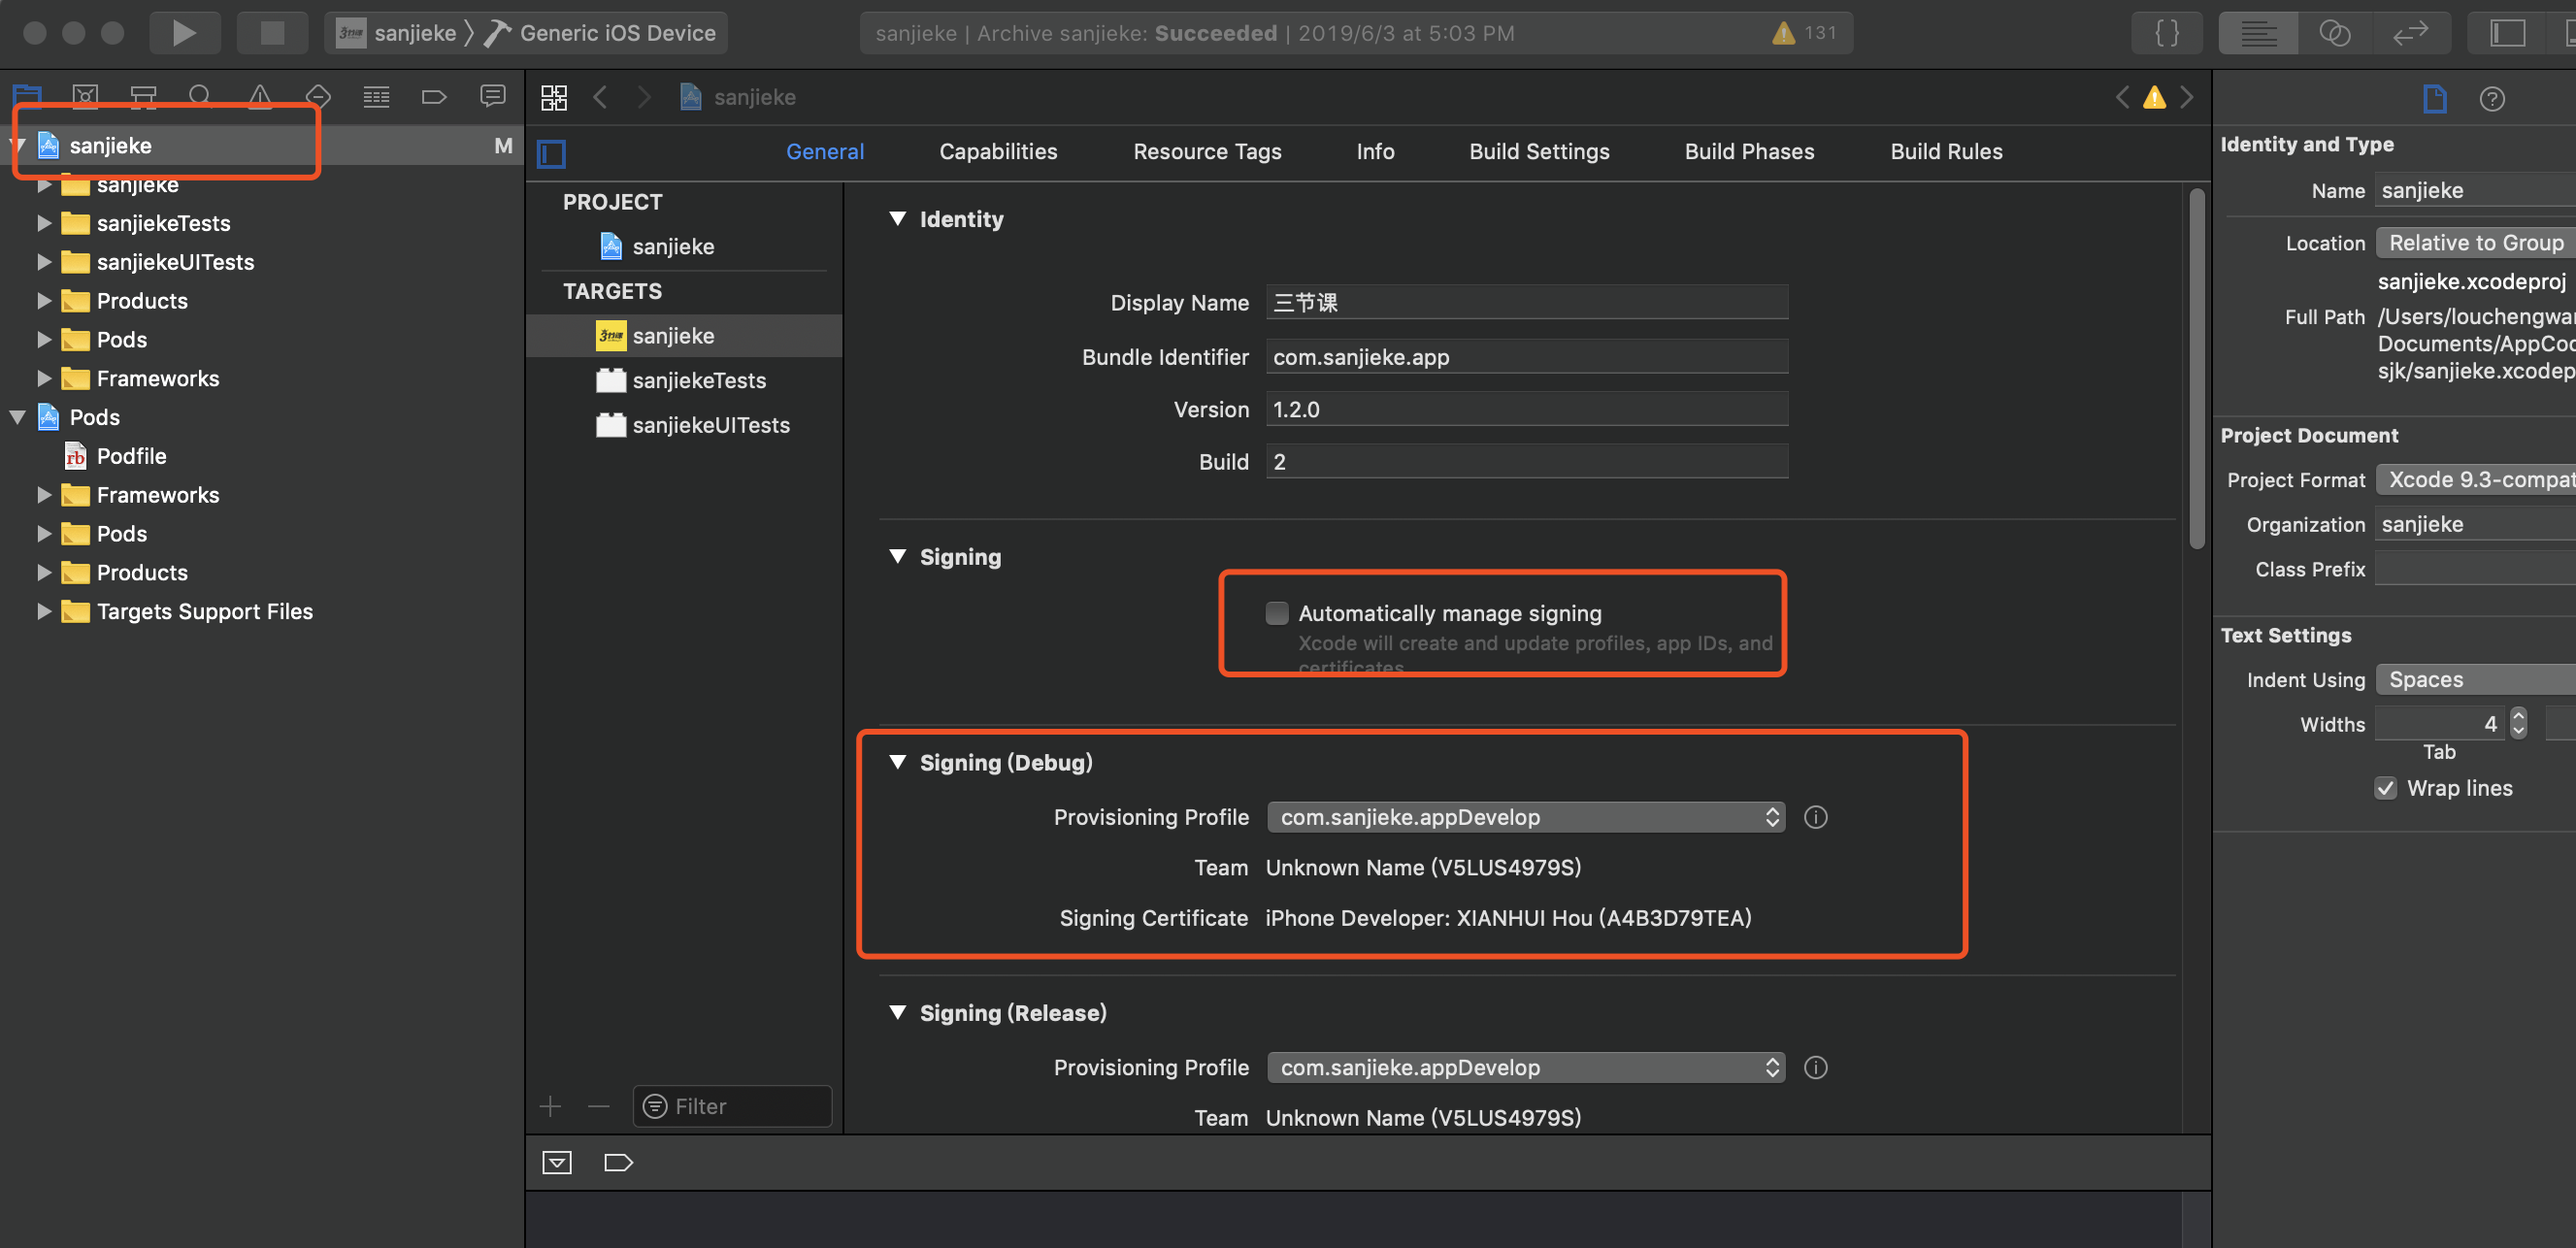Click the Run (play) button
Screen dimensions: 2576x1248
tap(183, 33)
